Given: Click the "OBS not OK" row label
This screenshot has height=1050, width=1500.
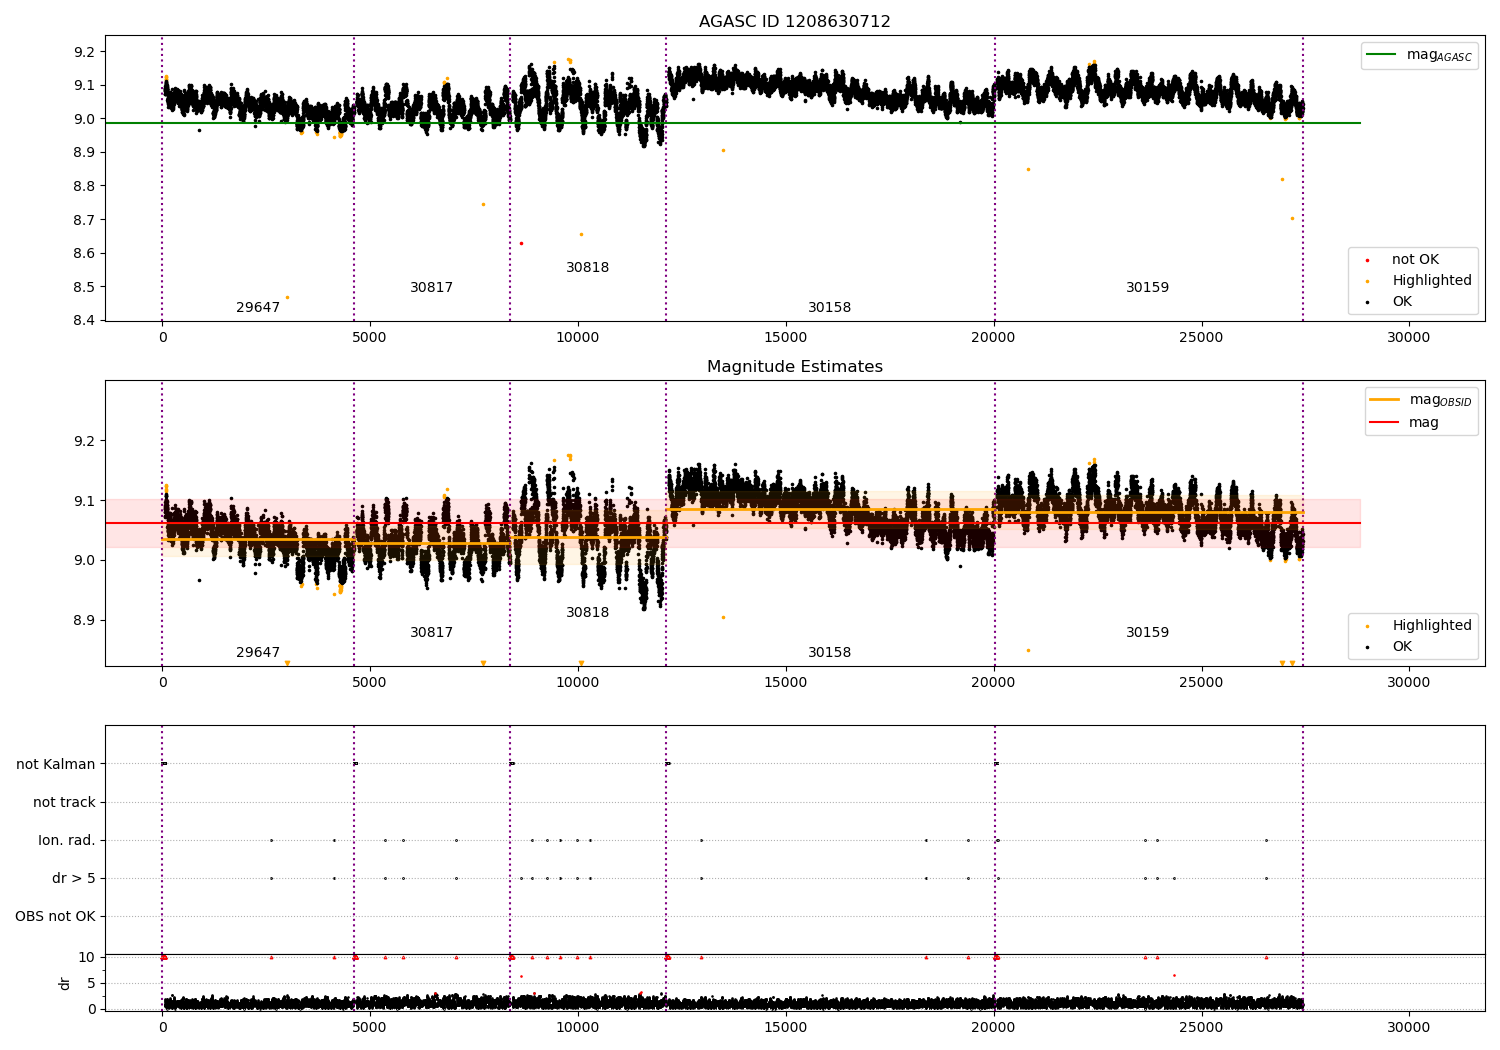Looking at the screenshot, I should [x=55, y=916].
